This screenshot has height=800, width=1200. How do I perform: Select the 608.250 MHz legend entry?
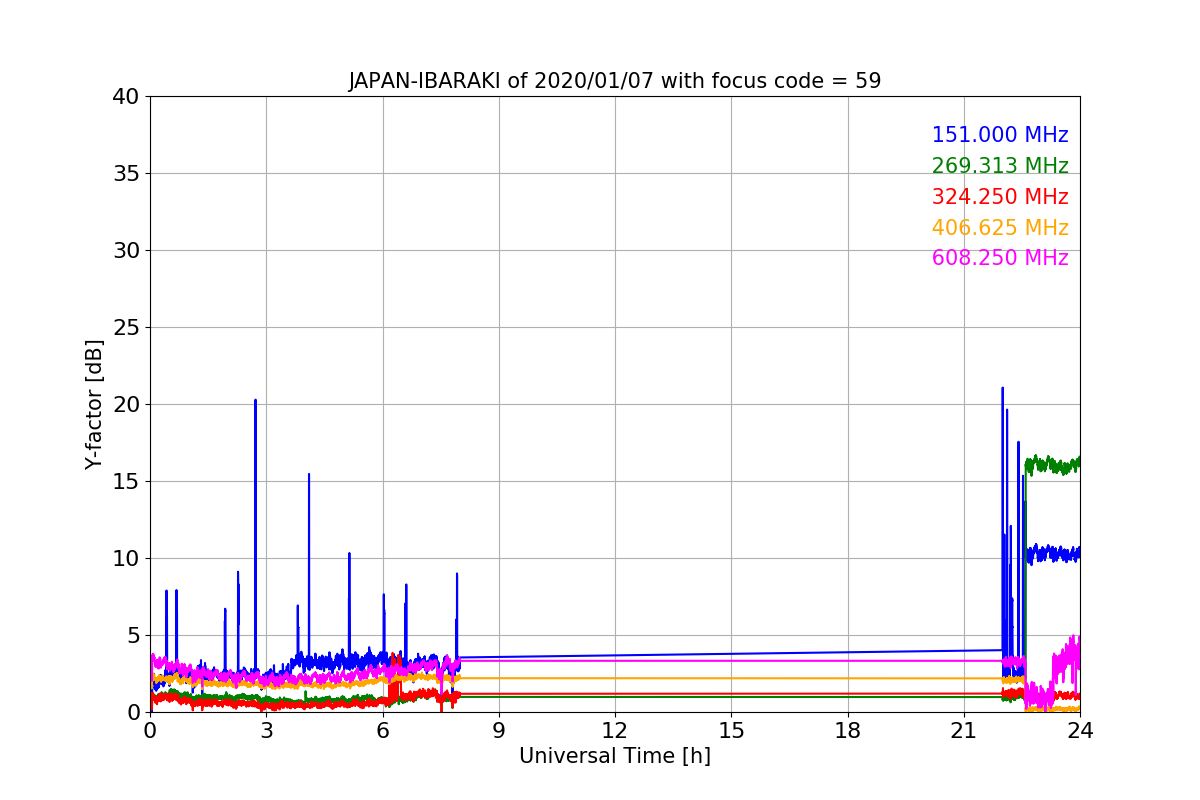[1000, 258]
